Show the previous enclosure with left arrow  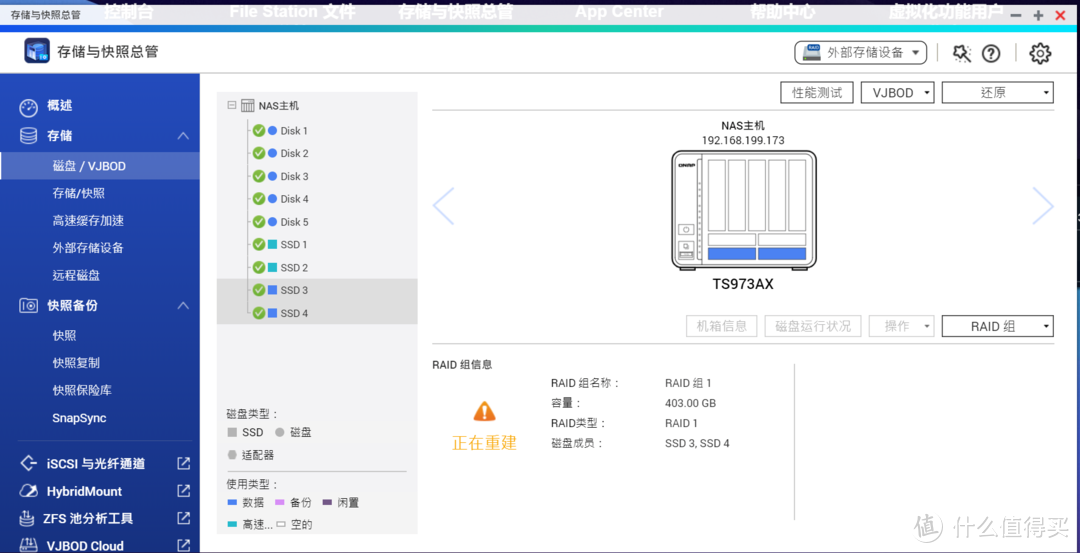(x=444, y=205)
